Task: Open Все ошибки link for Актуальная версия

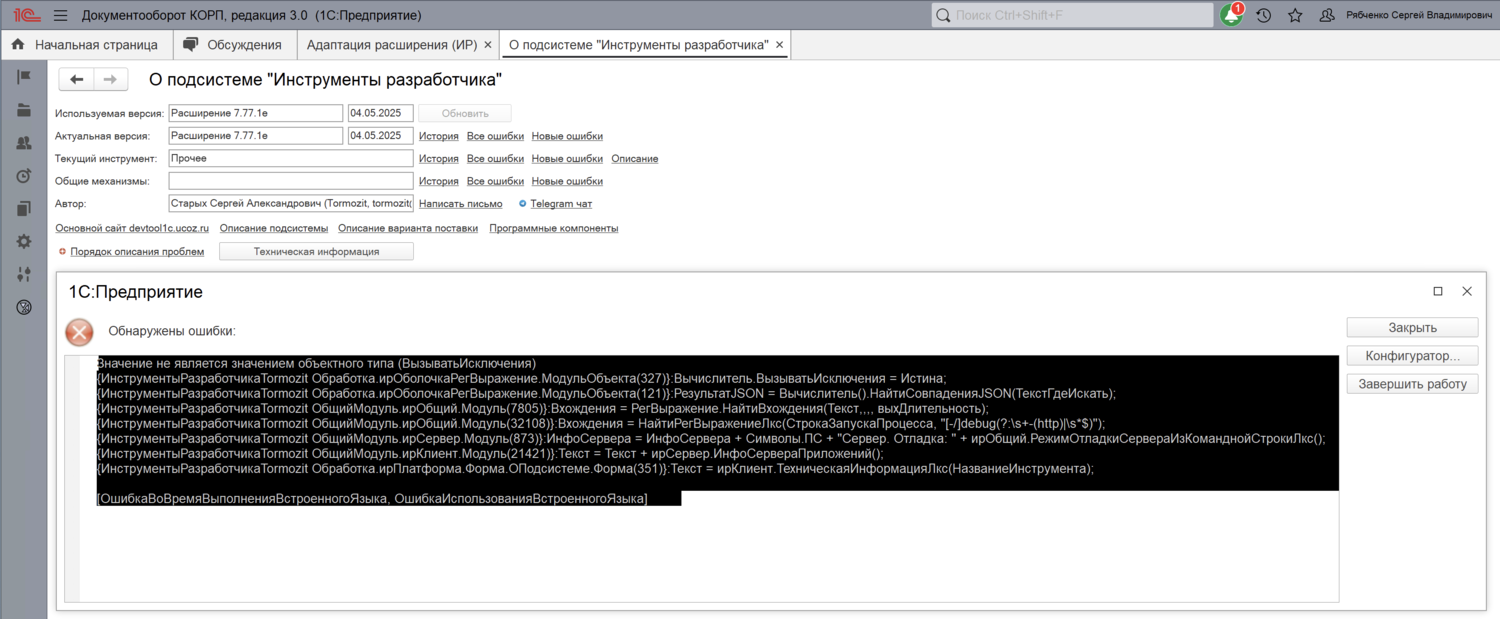Action: pos(495,136)
